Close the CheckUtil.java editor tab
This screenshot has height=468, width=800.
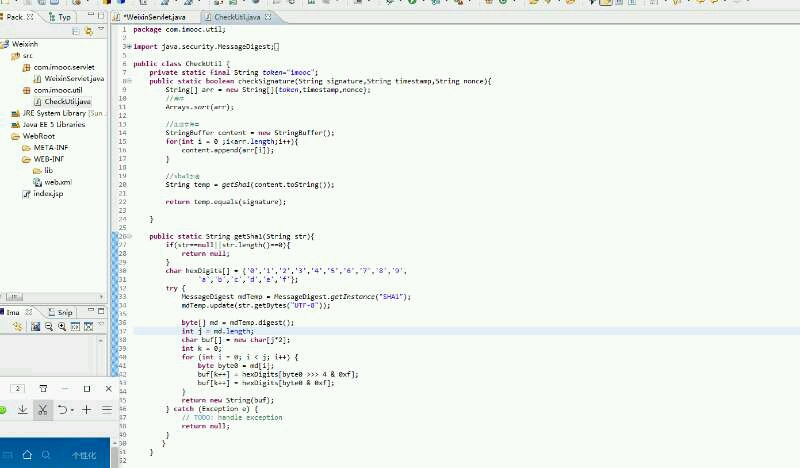click(x=268, y=17)
